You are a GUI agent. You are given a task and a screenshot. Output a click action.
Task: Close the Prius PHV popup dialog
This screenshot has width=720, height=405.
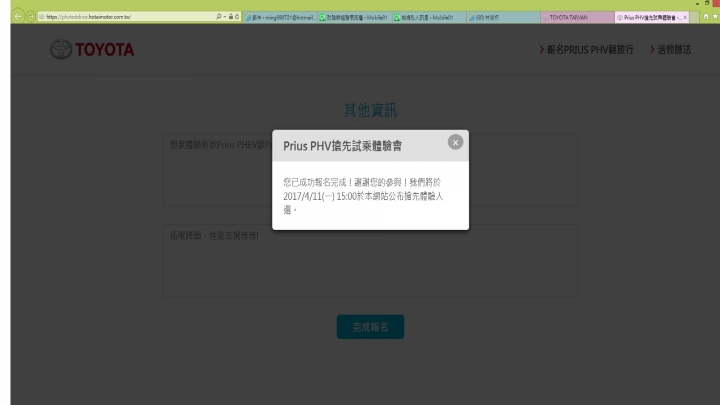click(455, 142)
